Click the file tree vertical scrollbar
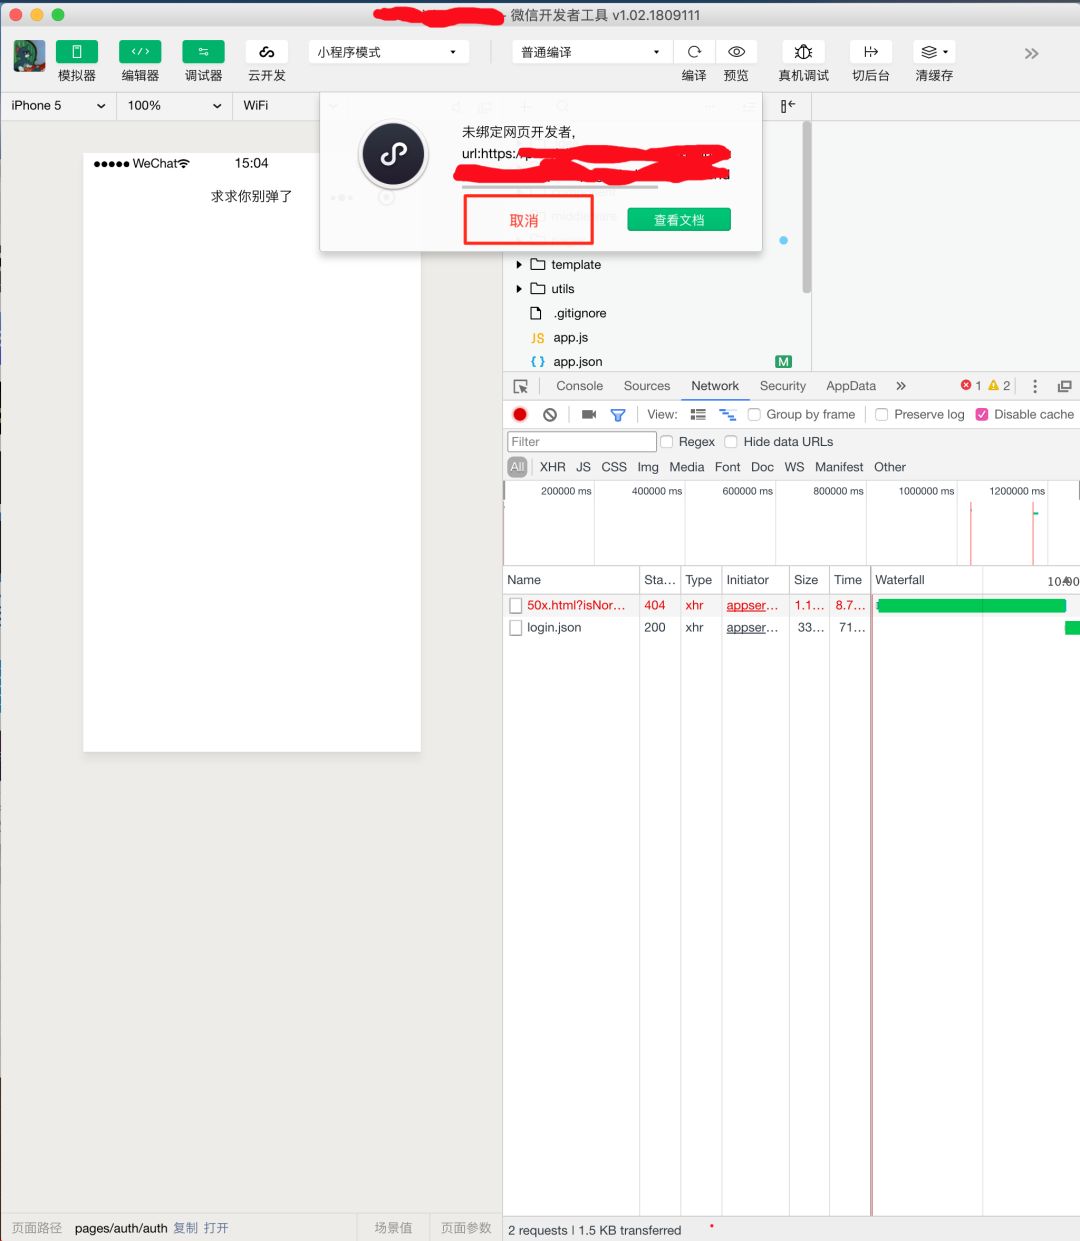The image size is (1080, 1241). tap(807, 207)
